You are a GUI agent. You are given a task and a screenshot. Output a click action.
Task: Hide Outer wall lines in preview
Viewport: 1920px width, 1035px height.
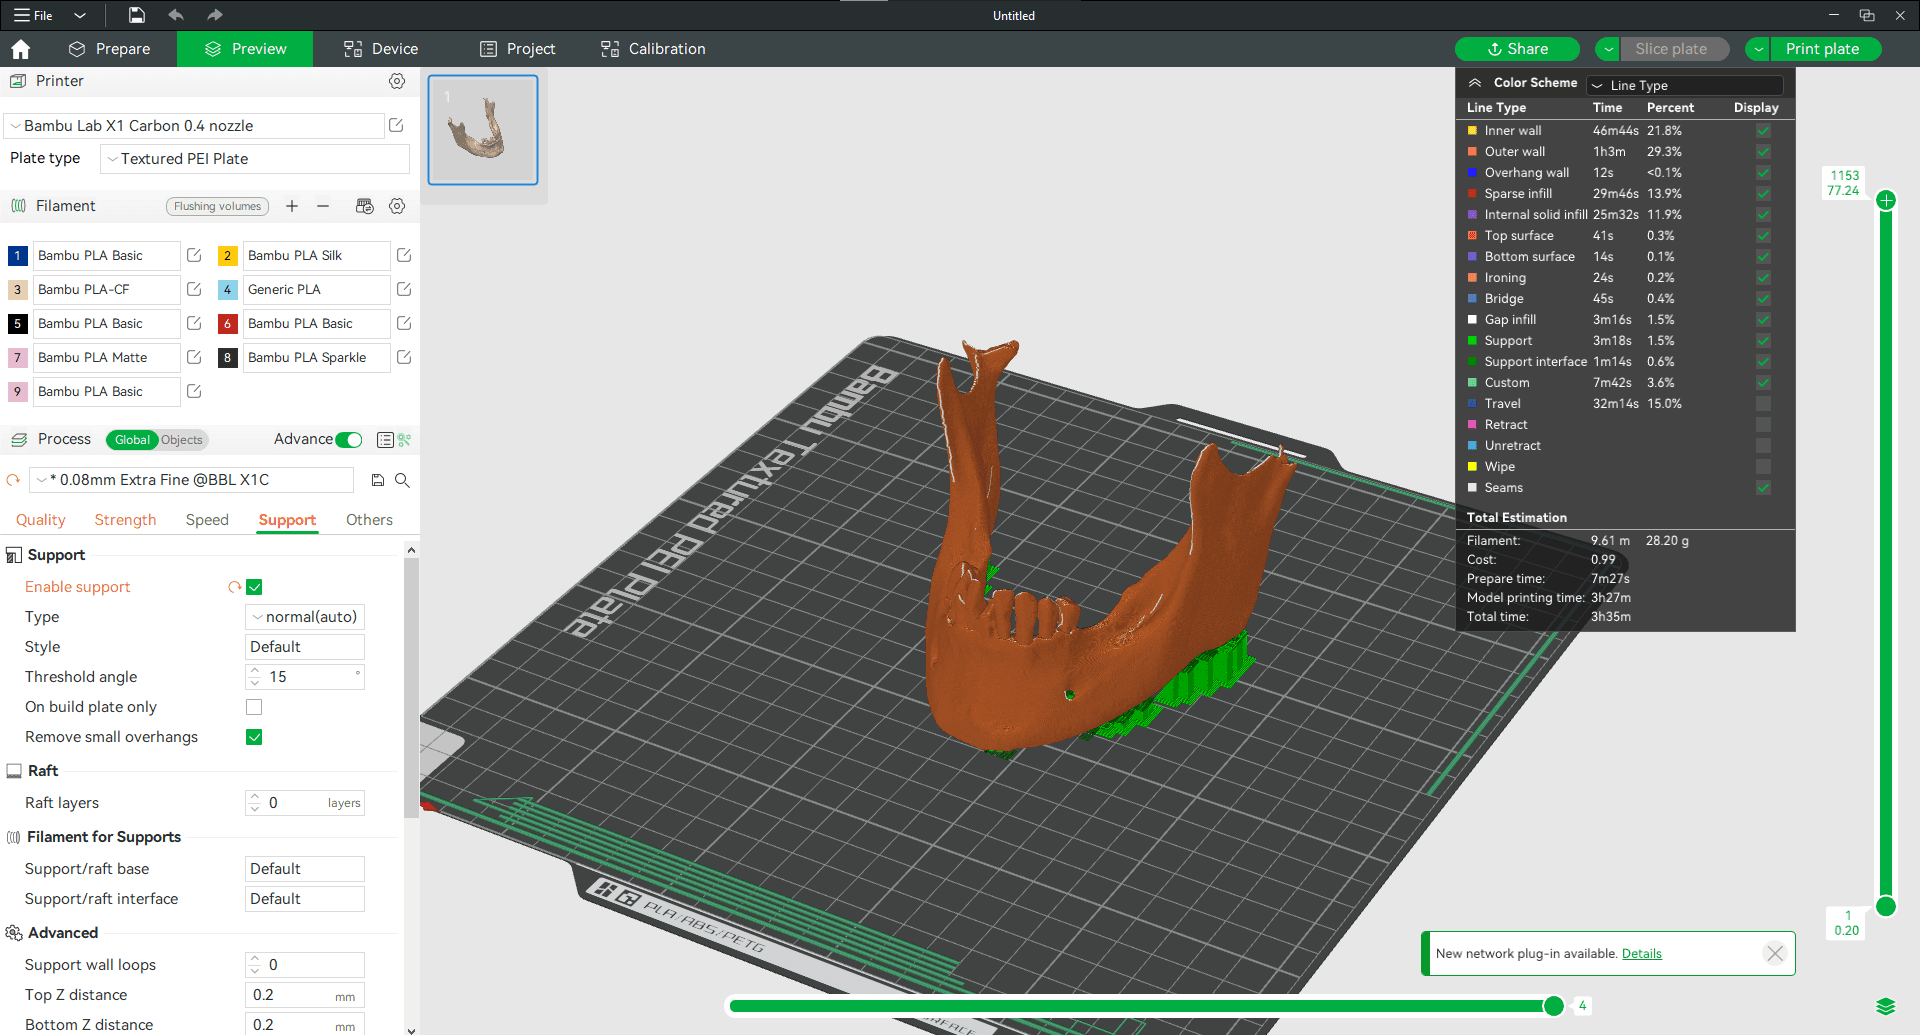pos(1763,152)
